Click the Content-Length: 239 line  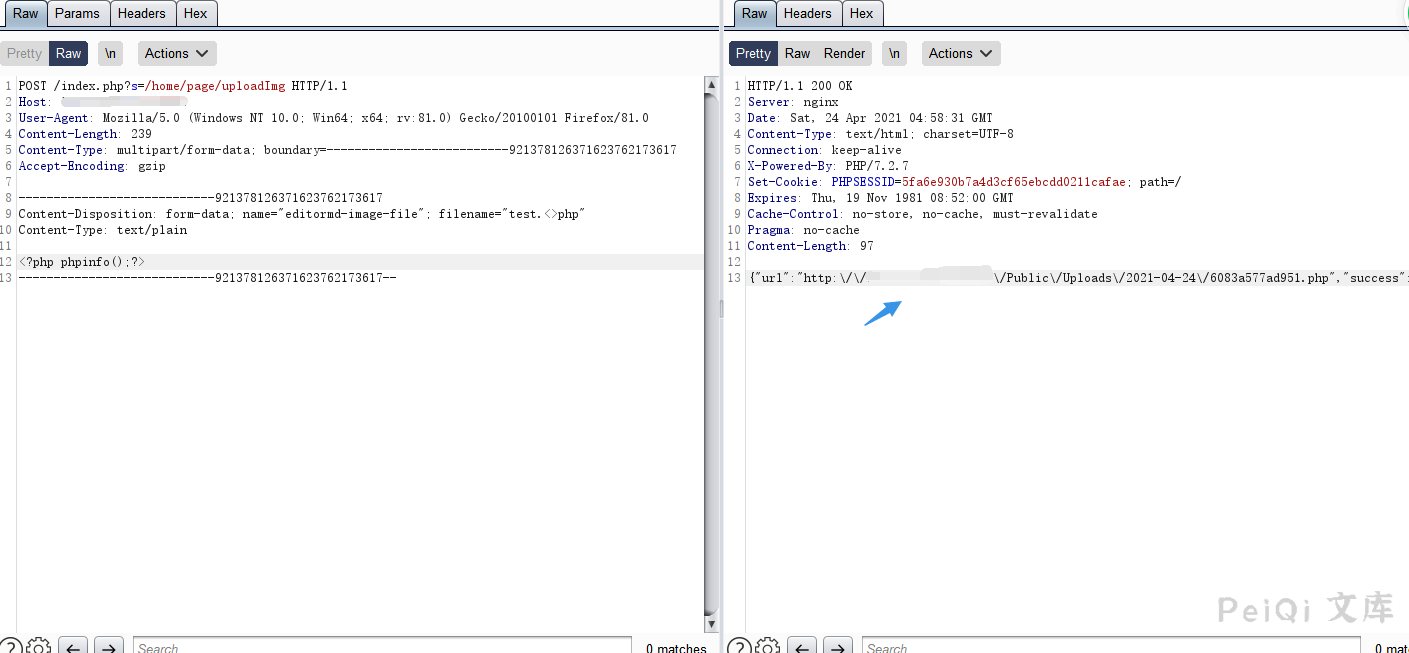85,134
